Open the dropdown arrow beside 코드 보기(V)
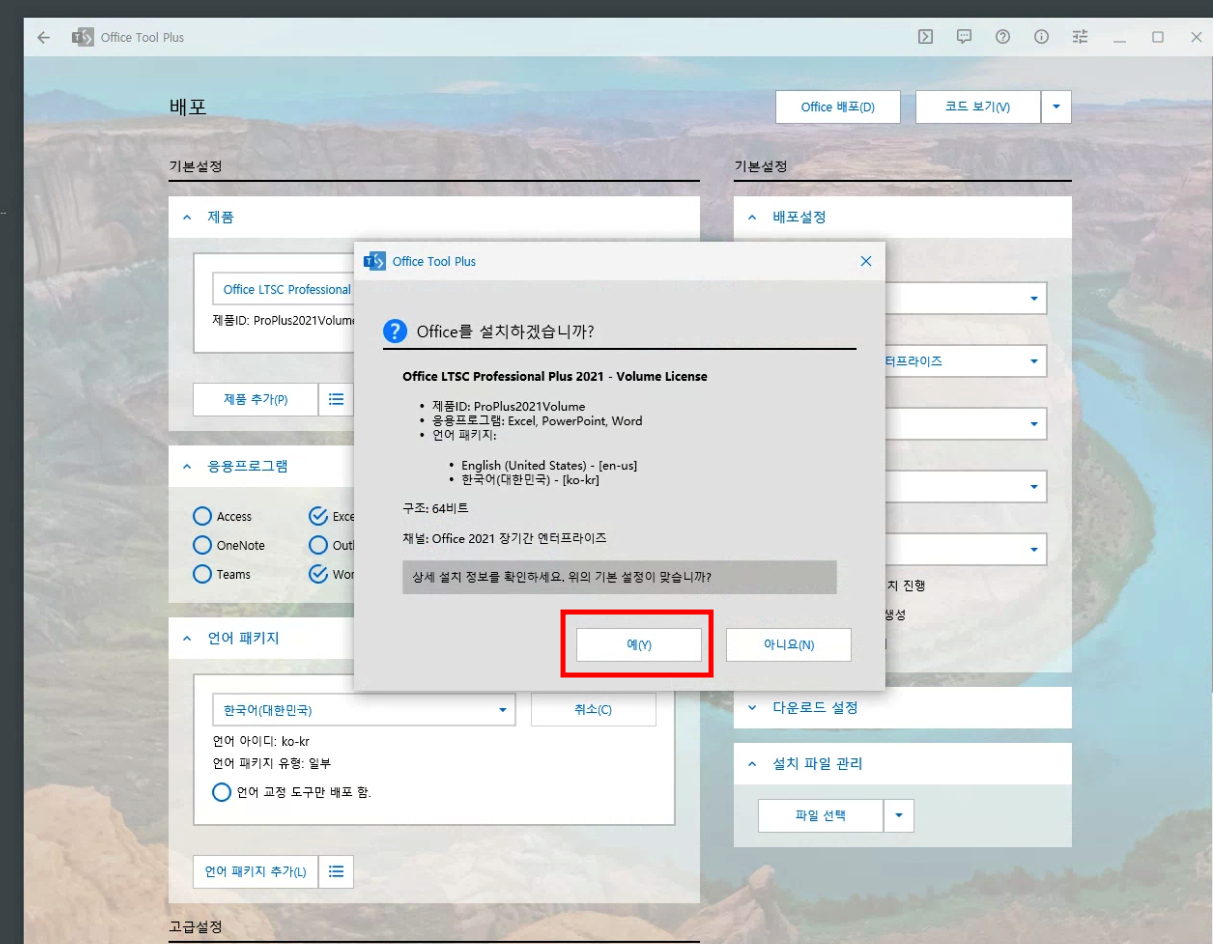 (x=1056, y=107)
